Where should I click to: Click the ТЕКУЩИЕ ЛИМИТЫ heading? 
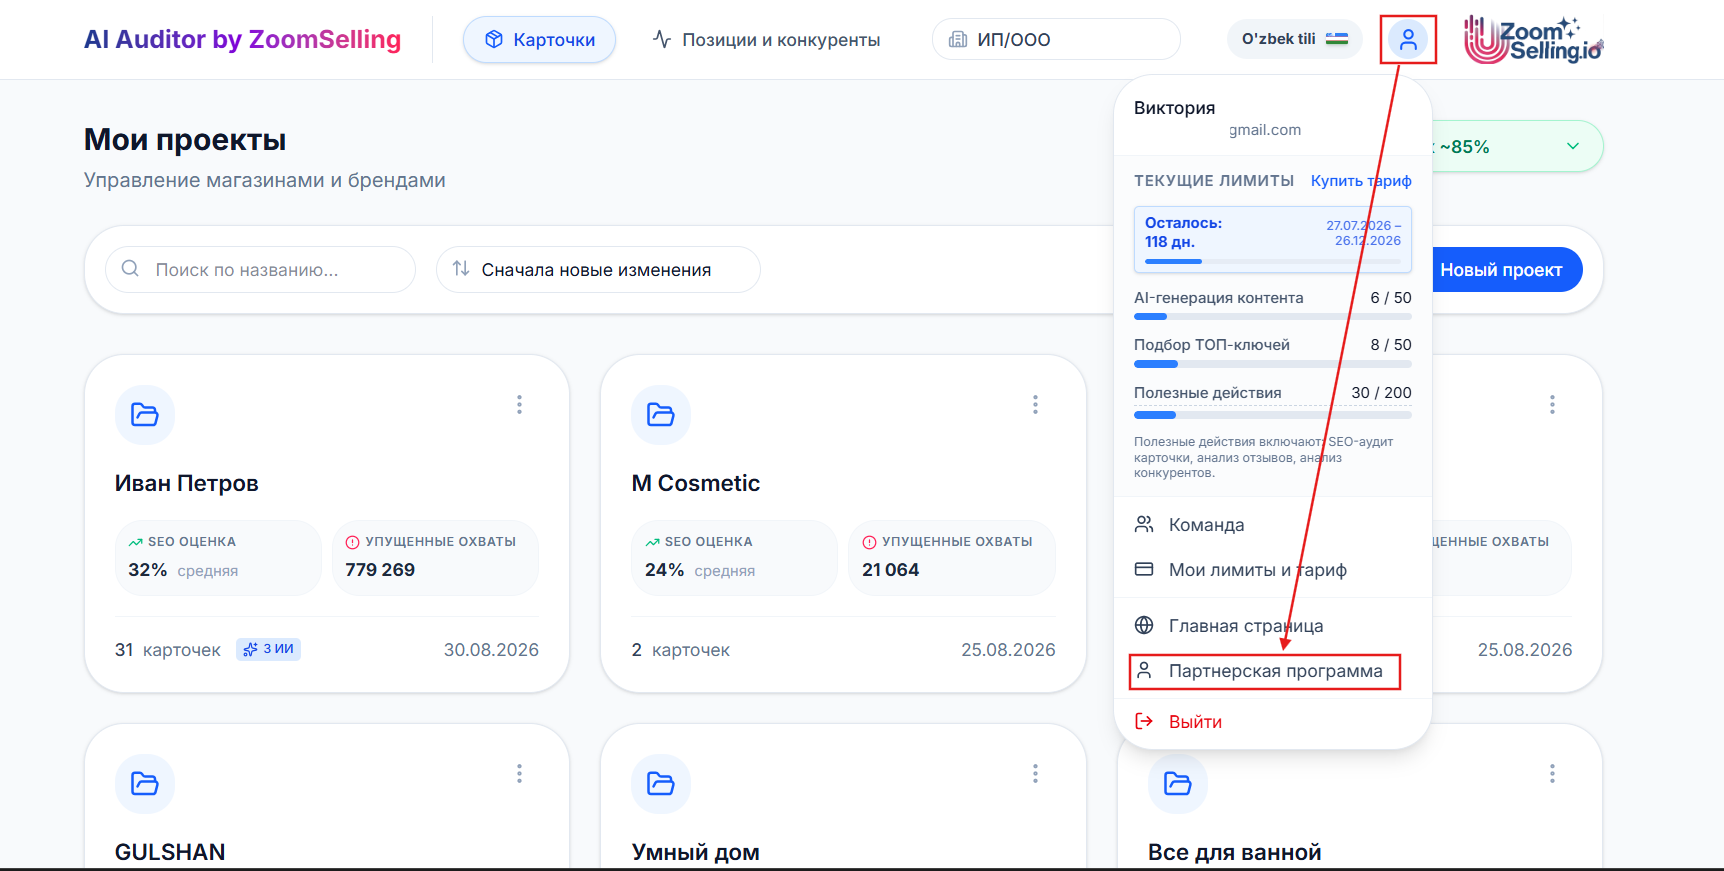(x=1214, y=181)
